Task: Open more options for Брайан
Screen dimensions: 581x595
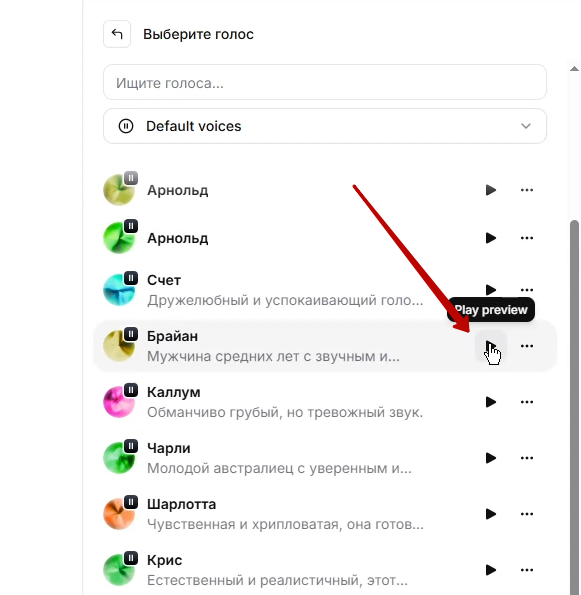Action: [527, 346]
